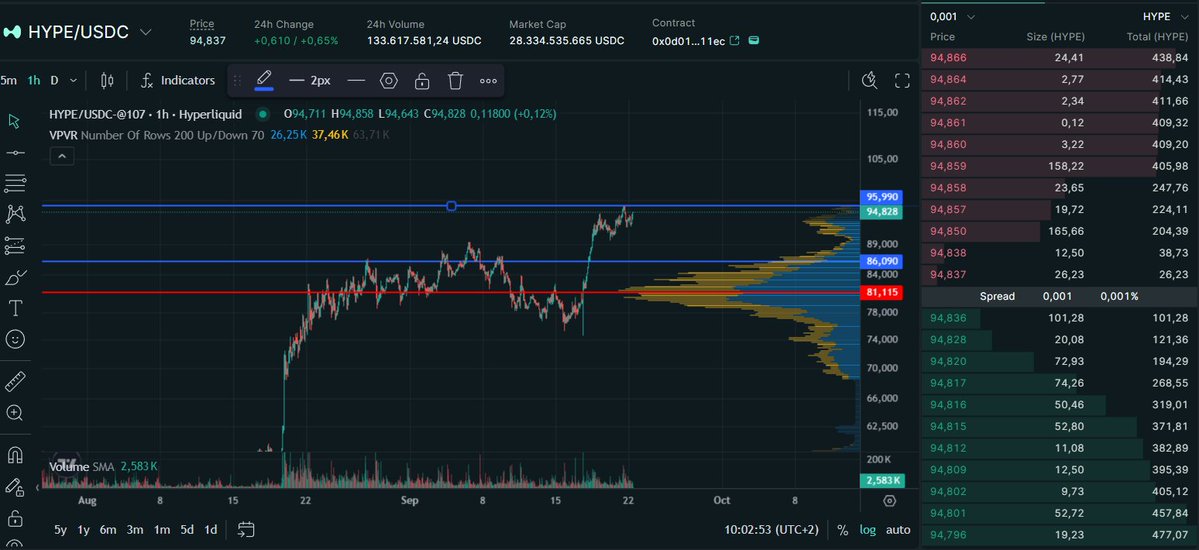Switch to the 1h timeframe
The height and width of the screenshot is (550, 1199).
click(34, 80)
